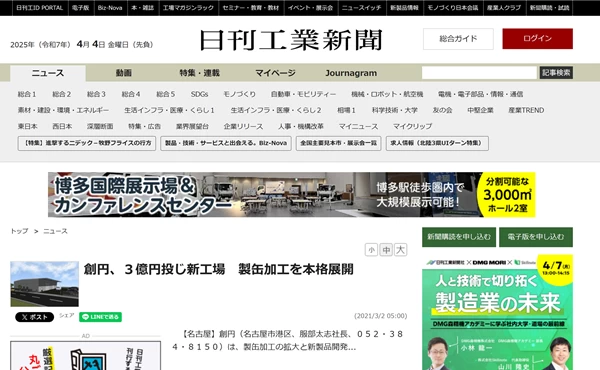
Task: Click the 全国主要見本市・展示会一覧 button
Action: [338, 143]
